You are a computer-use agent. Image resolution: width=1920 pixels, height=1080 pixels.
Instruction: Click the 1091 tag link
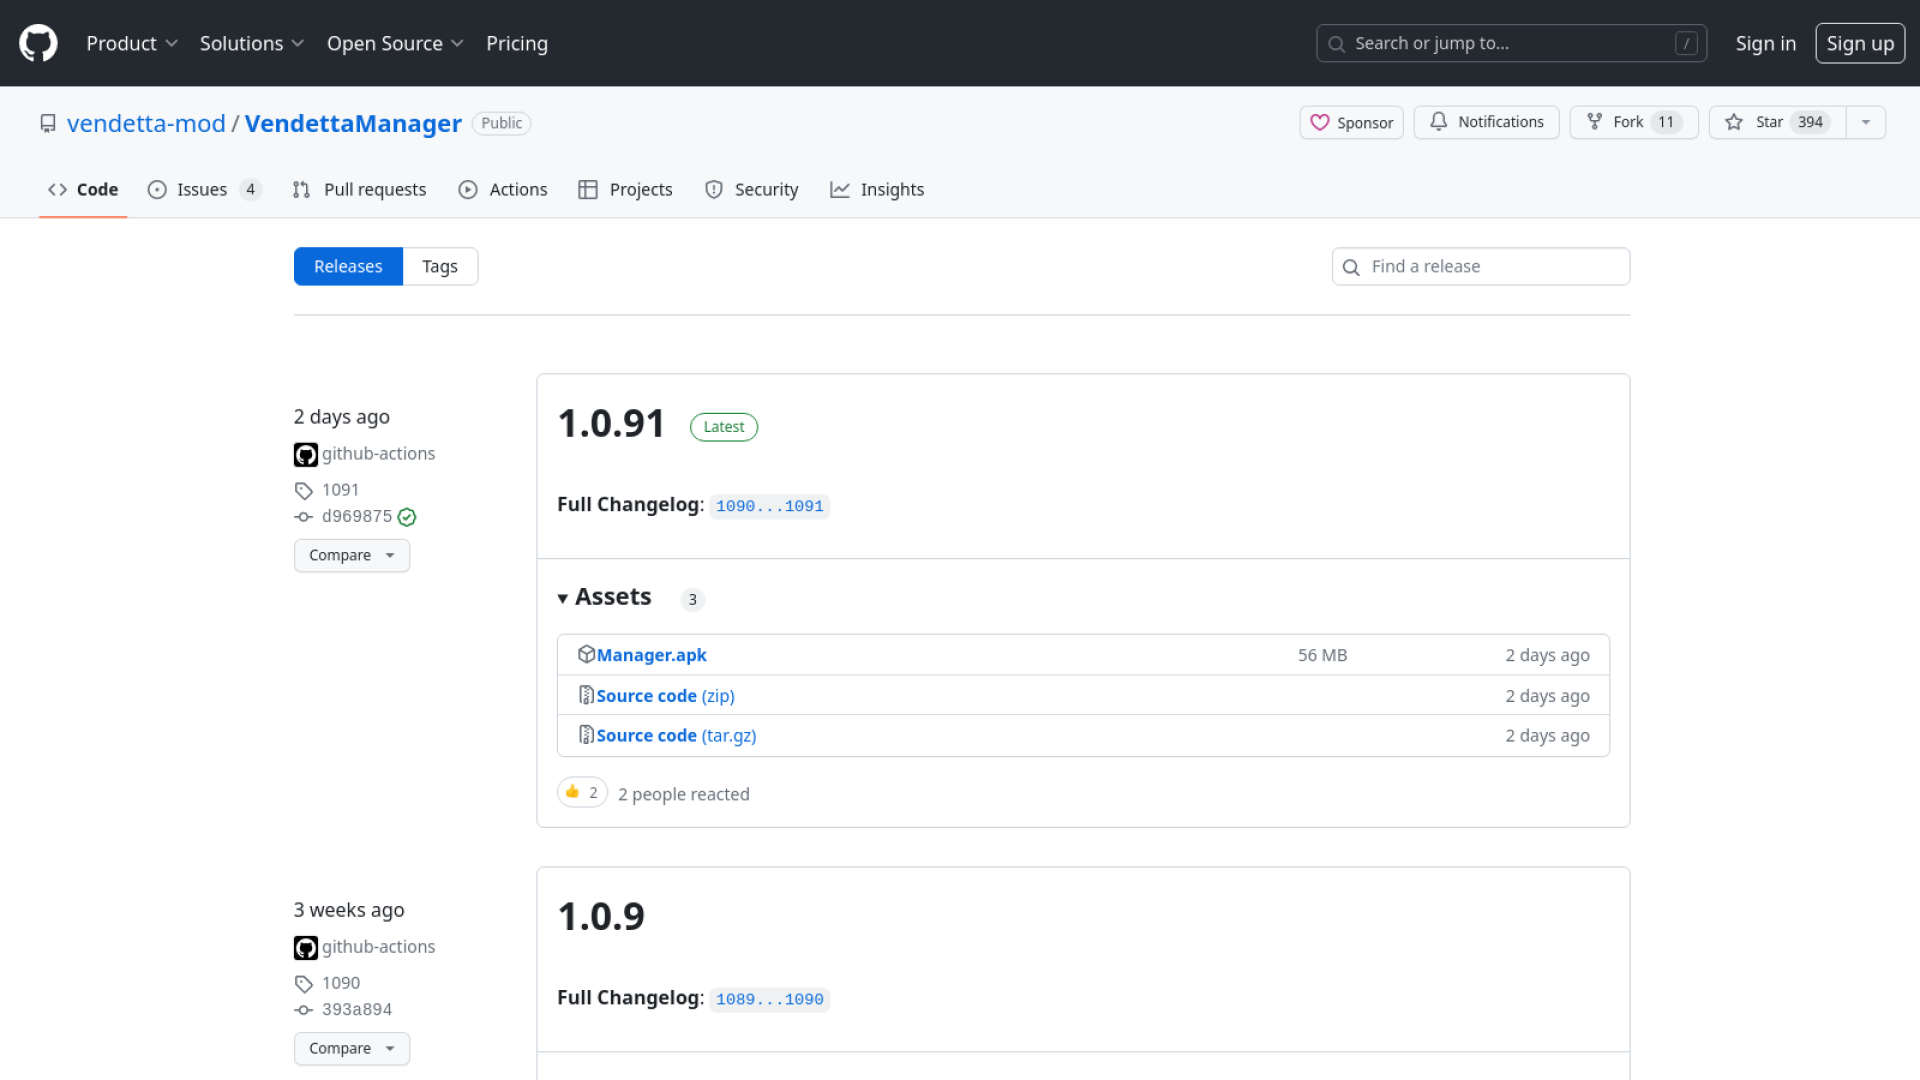click(x=340, y=490)
